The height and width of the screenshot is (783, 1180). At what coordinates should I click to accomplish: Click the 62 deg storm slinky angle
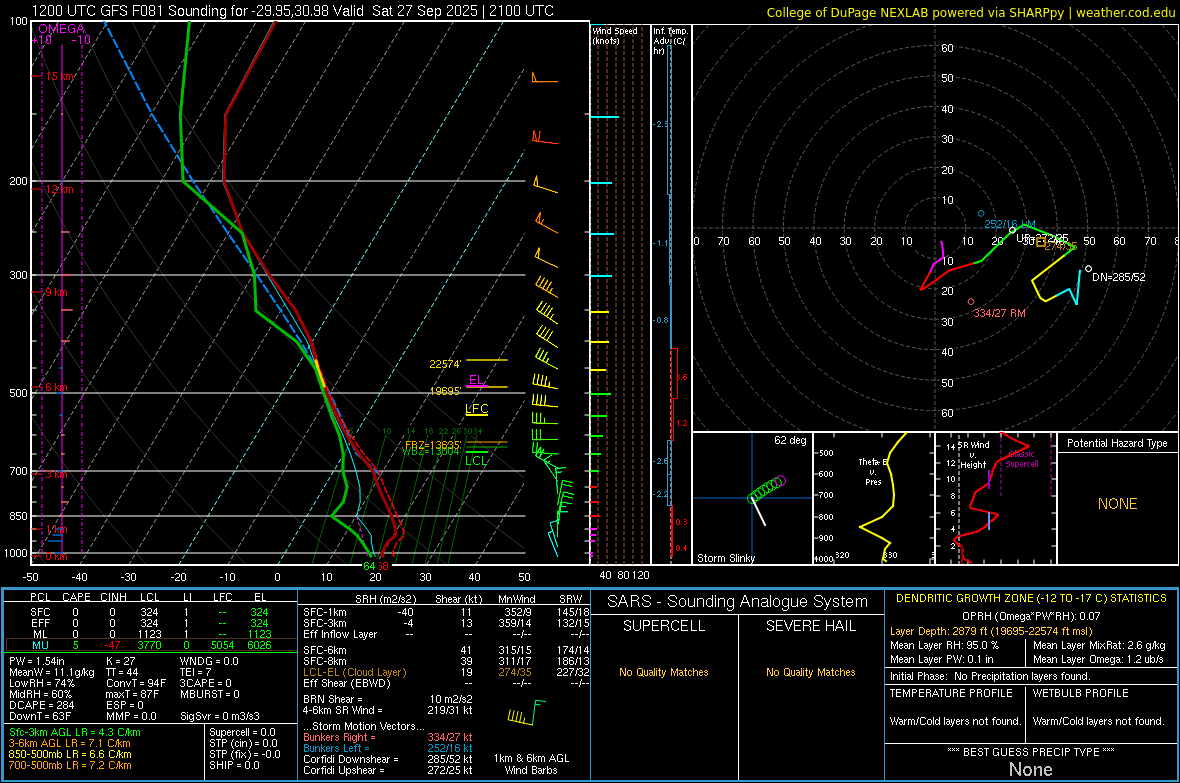790,440
